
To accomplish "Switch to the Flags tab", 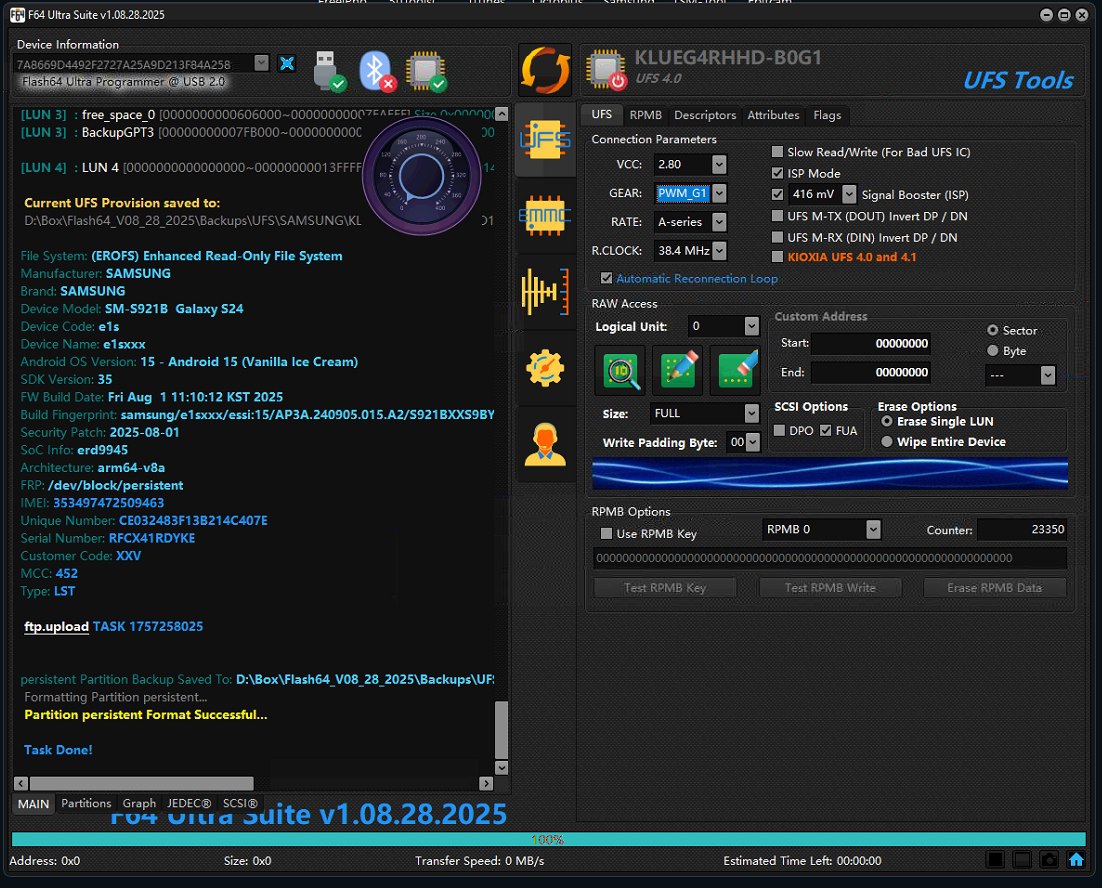I will tap(827, 115).
